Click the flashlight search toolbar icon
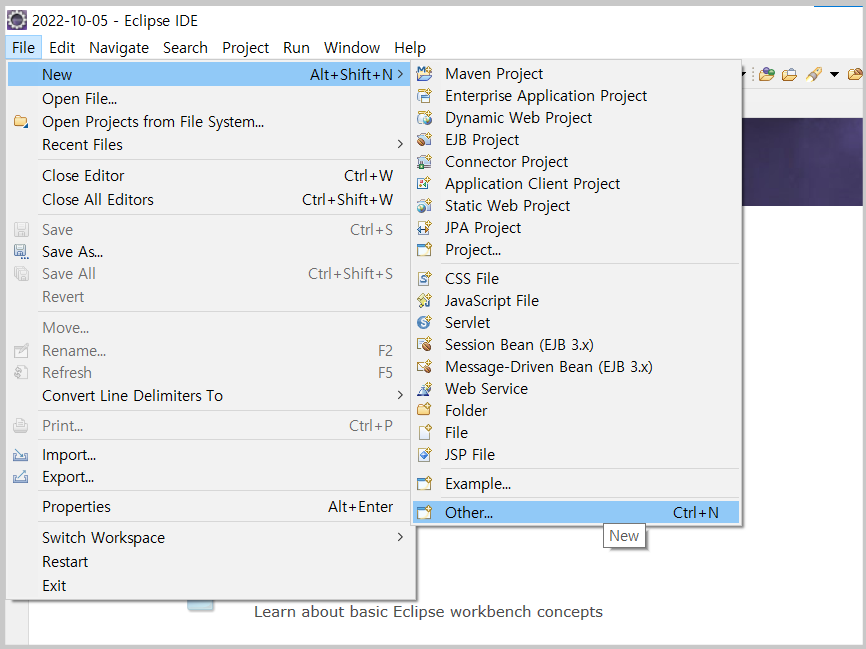Screen dimensions: 866x649 coord(814,74)
